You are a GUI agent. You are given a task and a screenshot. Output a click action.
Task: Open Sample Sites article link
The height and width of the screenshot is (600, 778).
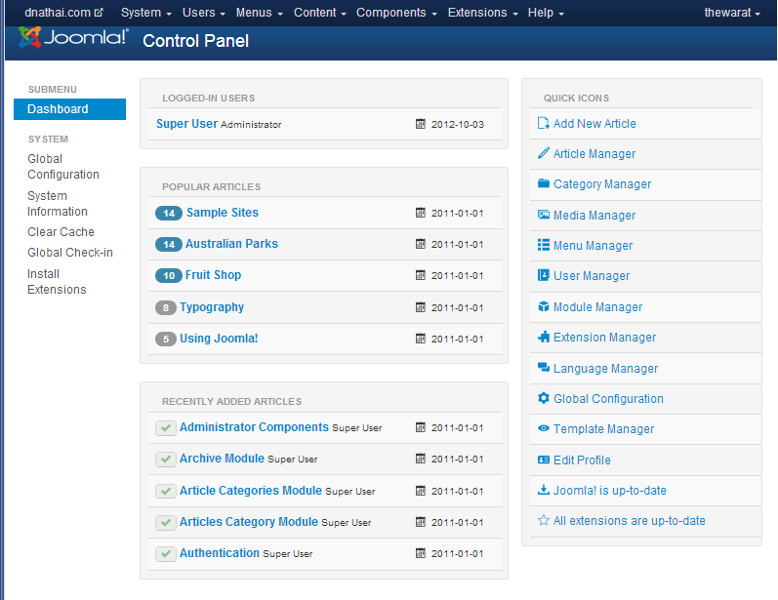[222, 212]
